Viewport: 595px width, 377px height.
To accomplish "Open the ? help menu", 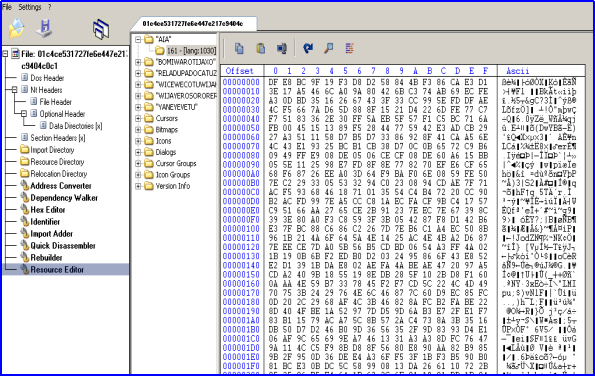I will (50, 7).
